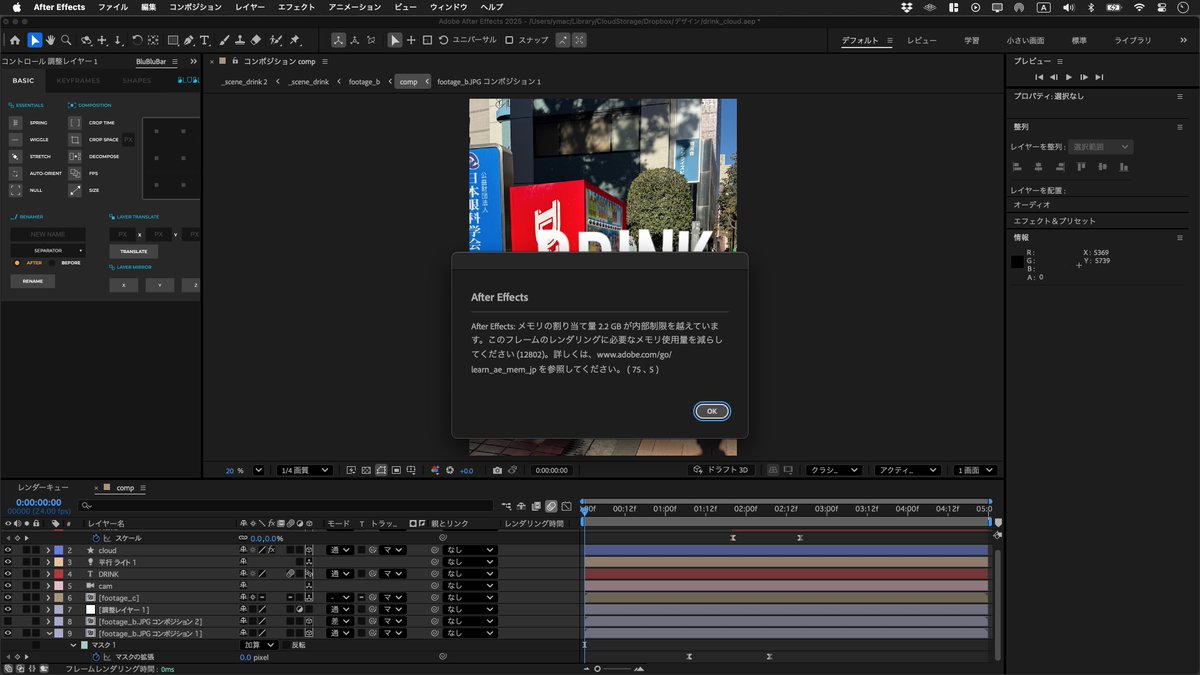Click the snapshot camera icon
Screen dimensions: 1200x675
point(497,470)
